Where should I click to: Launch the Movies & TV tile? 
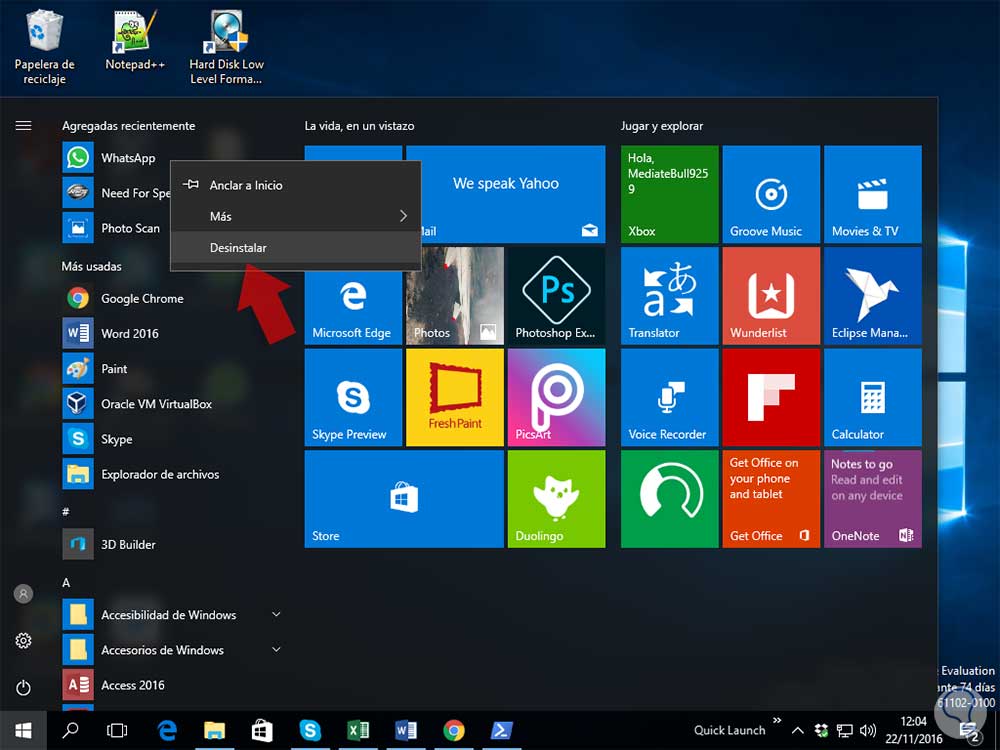(x=872, y=195)
